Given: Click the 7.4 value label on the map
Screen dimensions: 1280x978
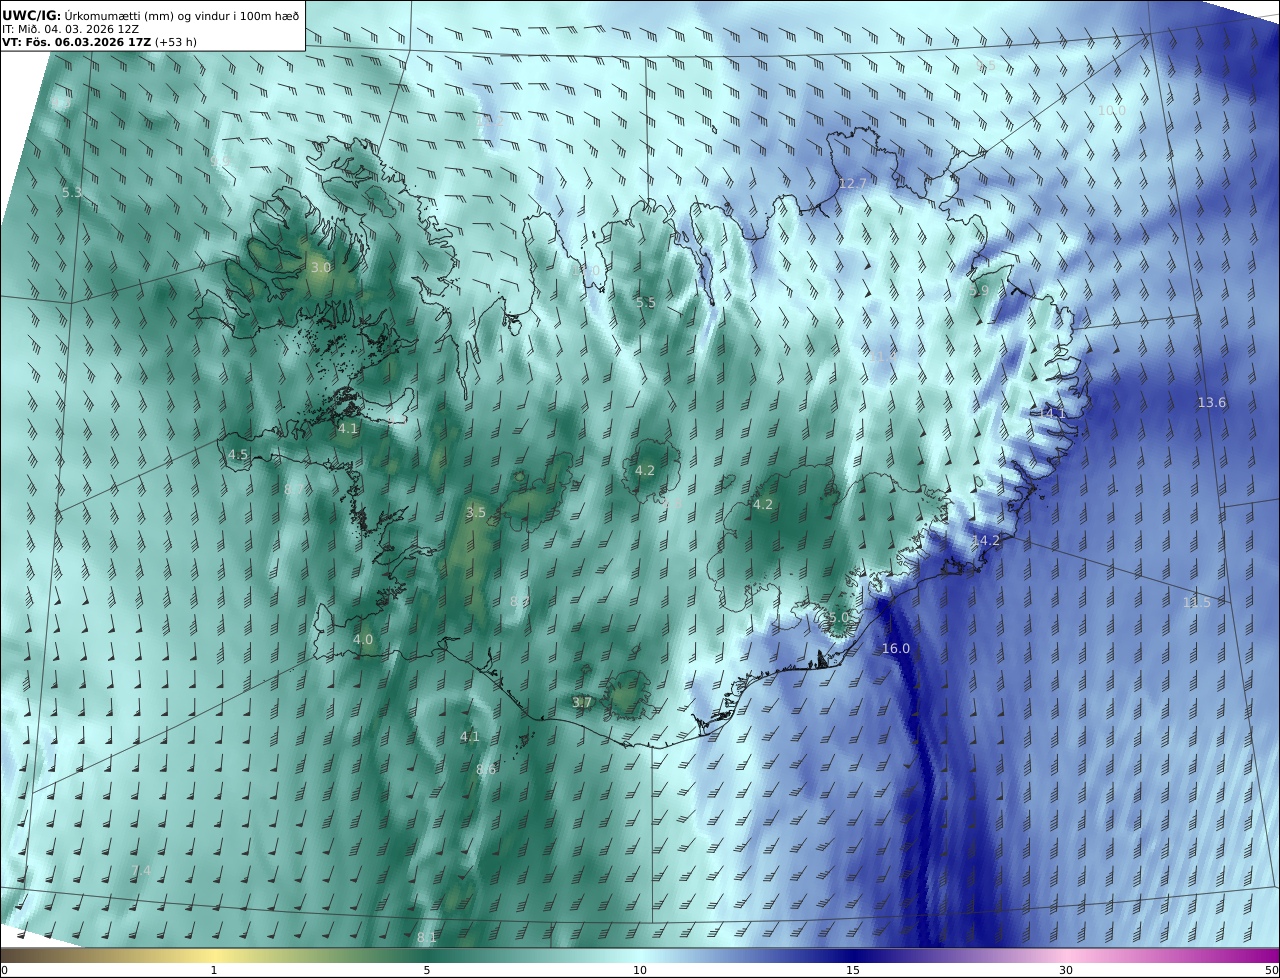Looking at the screenshot, I should click(x=141, y=872).
